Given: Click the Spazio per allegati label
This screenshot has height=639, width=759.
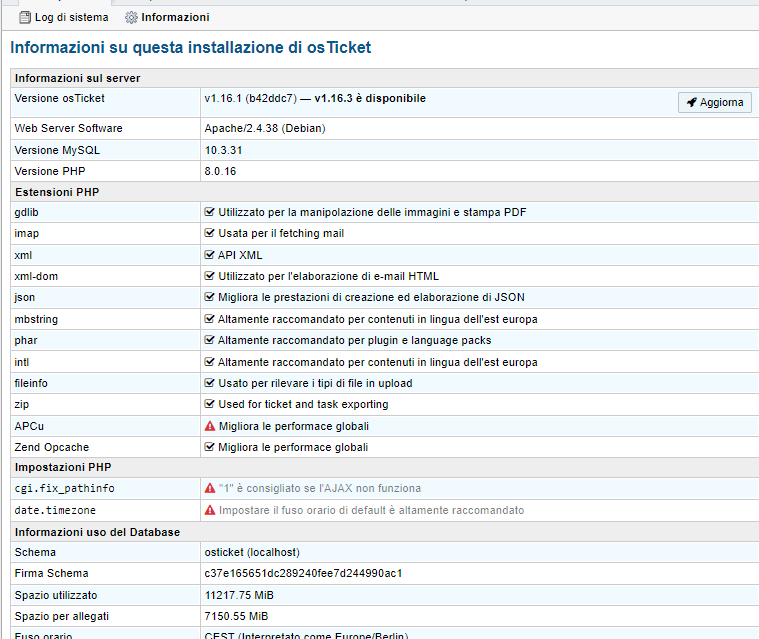Looking at the screenshot, I should [61, 616].
